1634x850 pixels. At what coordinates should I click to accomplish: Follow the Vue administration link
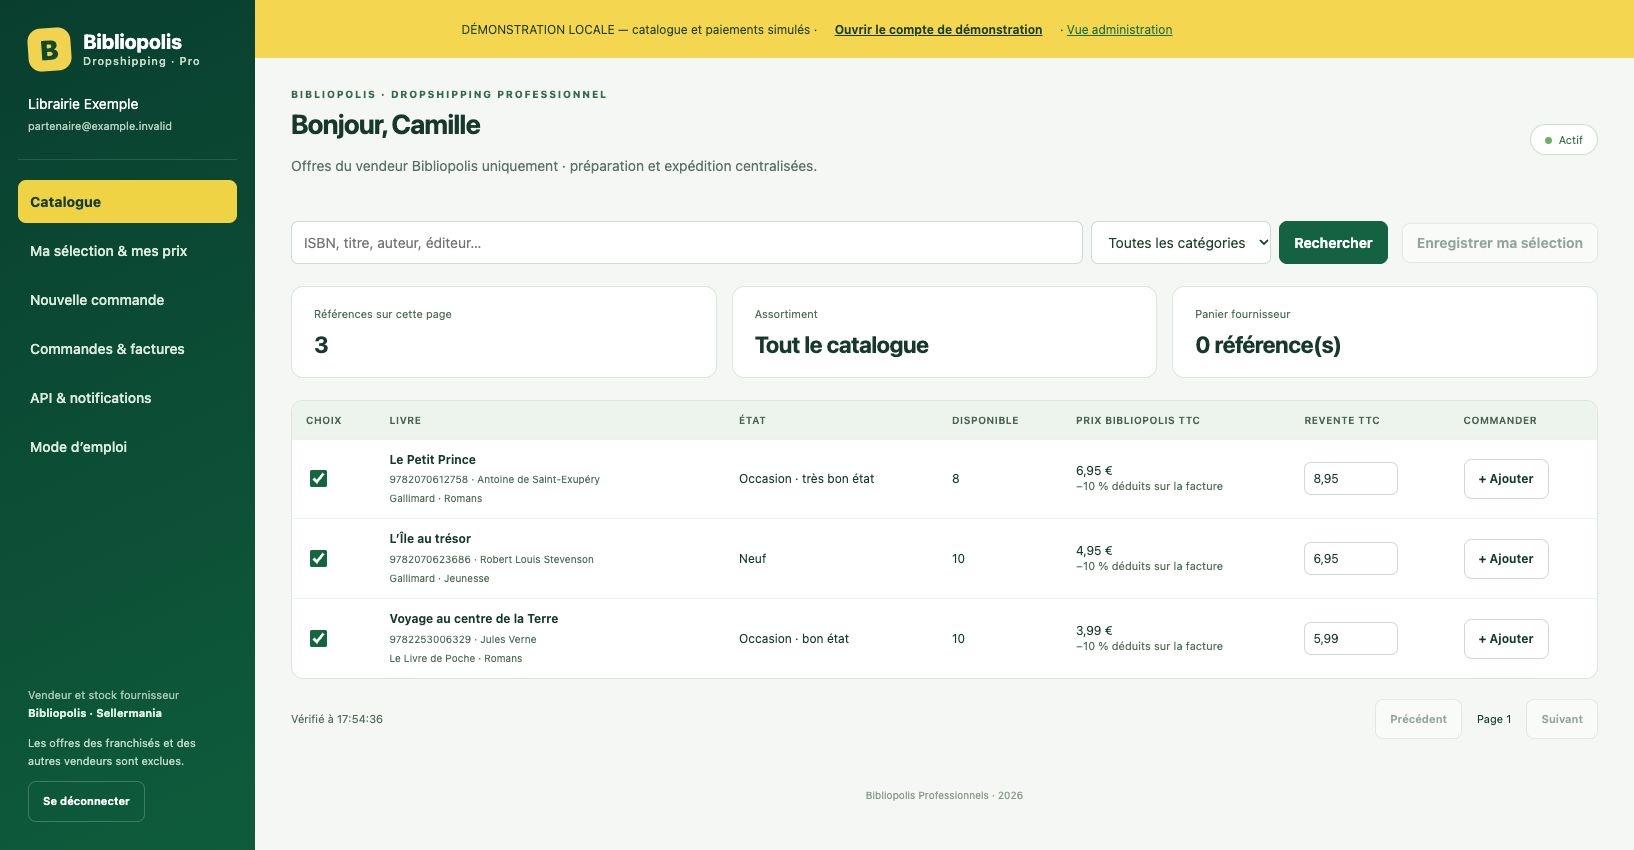tap(1119, 30)
